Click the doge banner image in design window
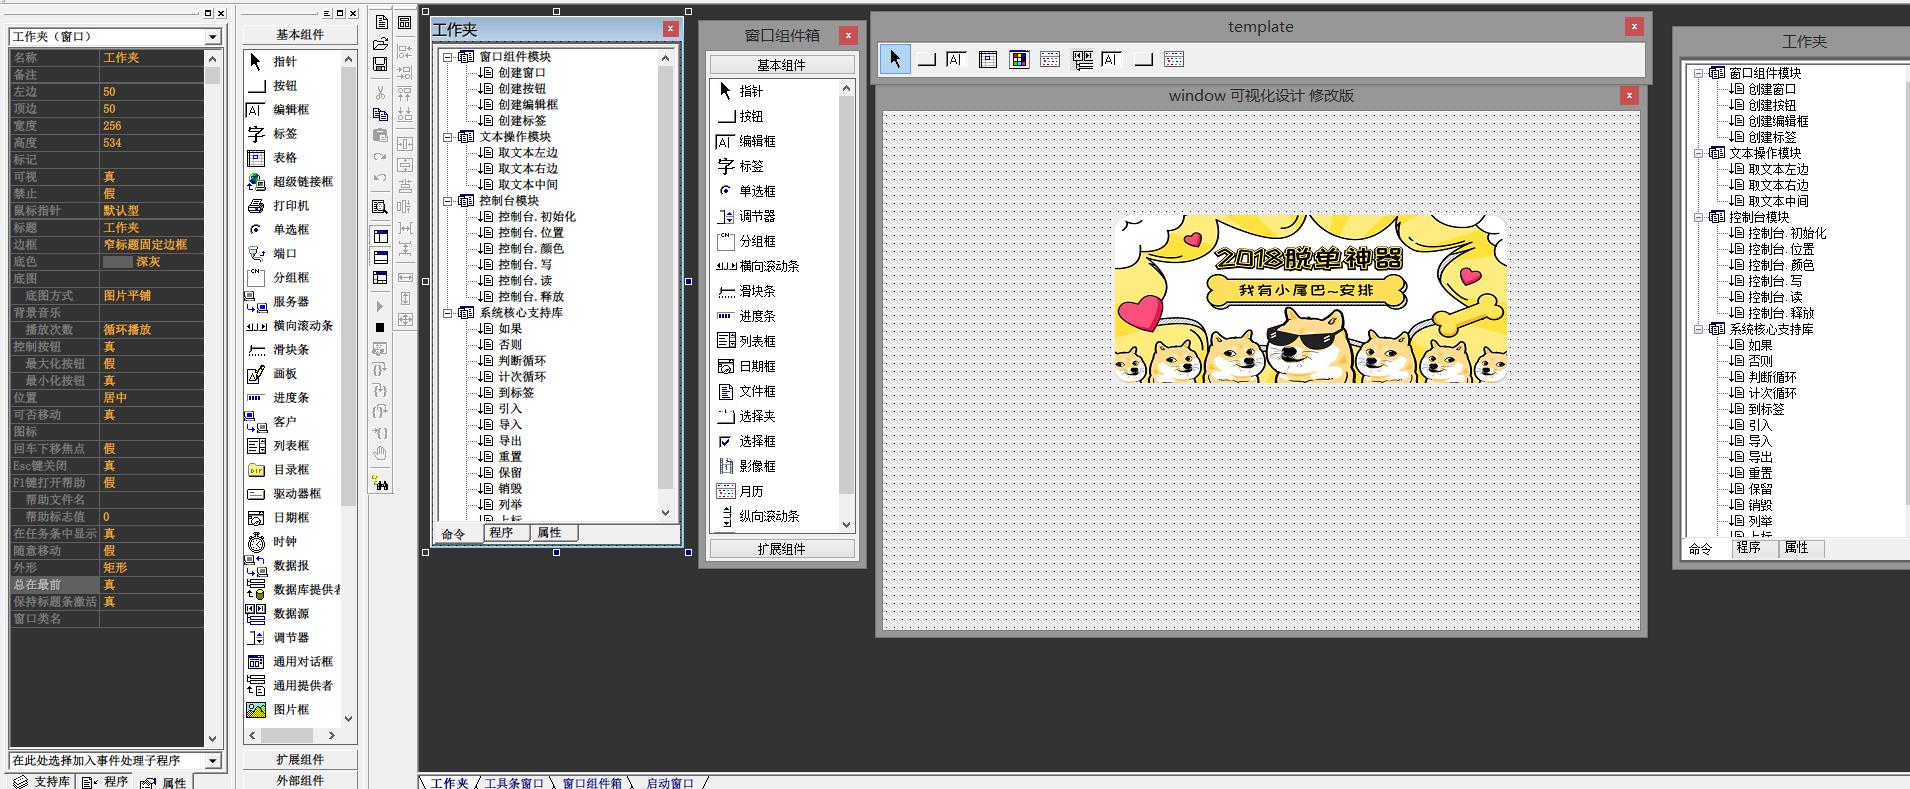Screen dimensions: 1910x789 [1310, 298]
